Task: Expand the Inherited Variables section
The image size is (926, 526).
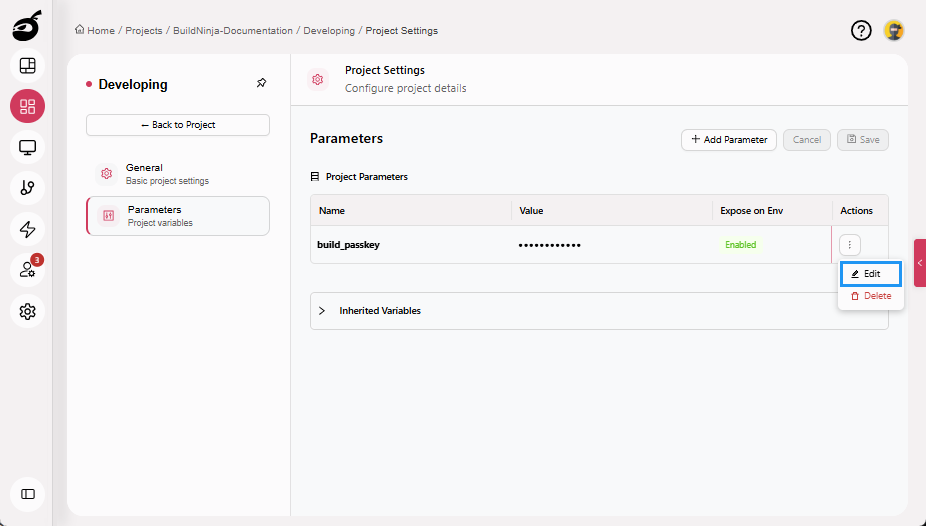Action: click(599, 311)
